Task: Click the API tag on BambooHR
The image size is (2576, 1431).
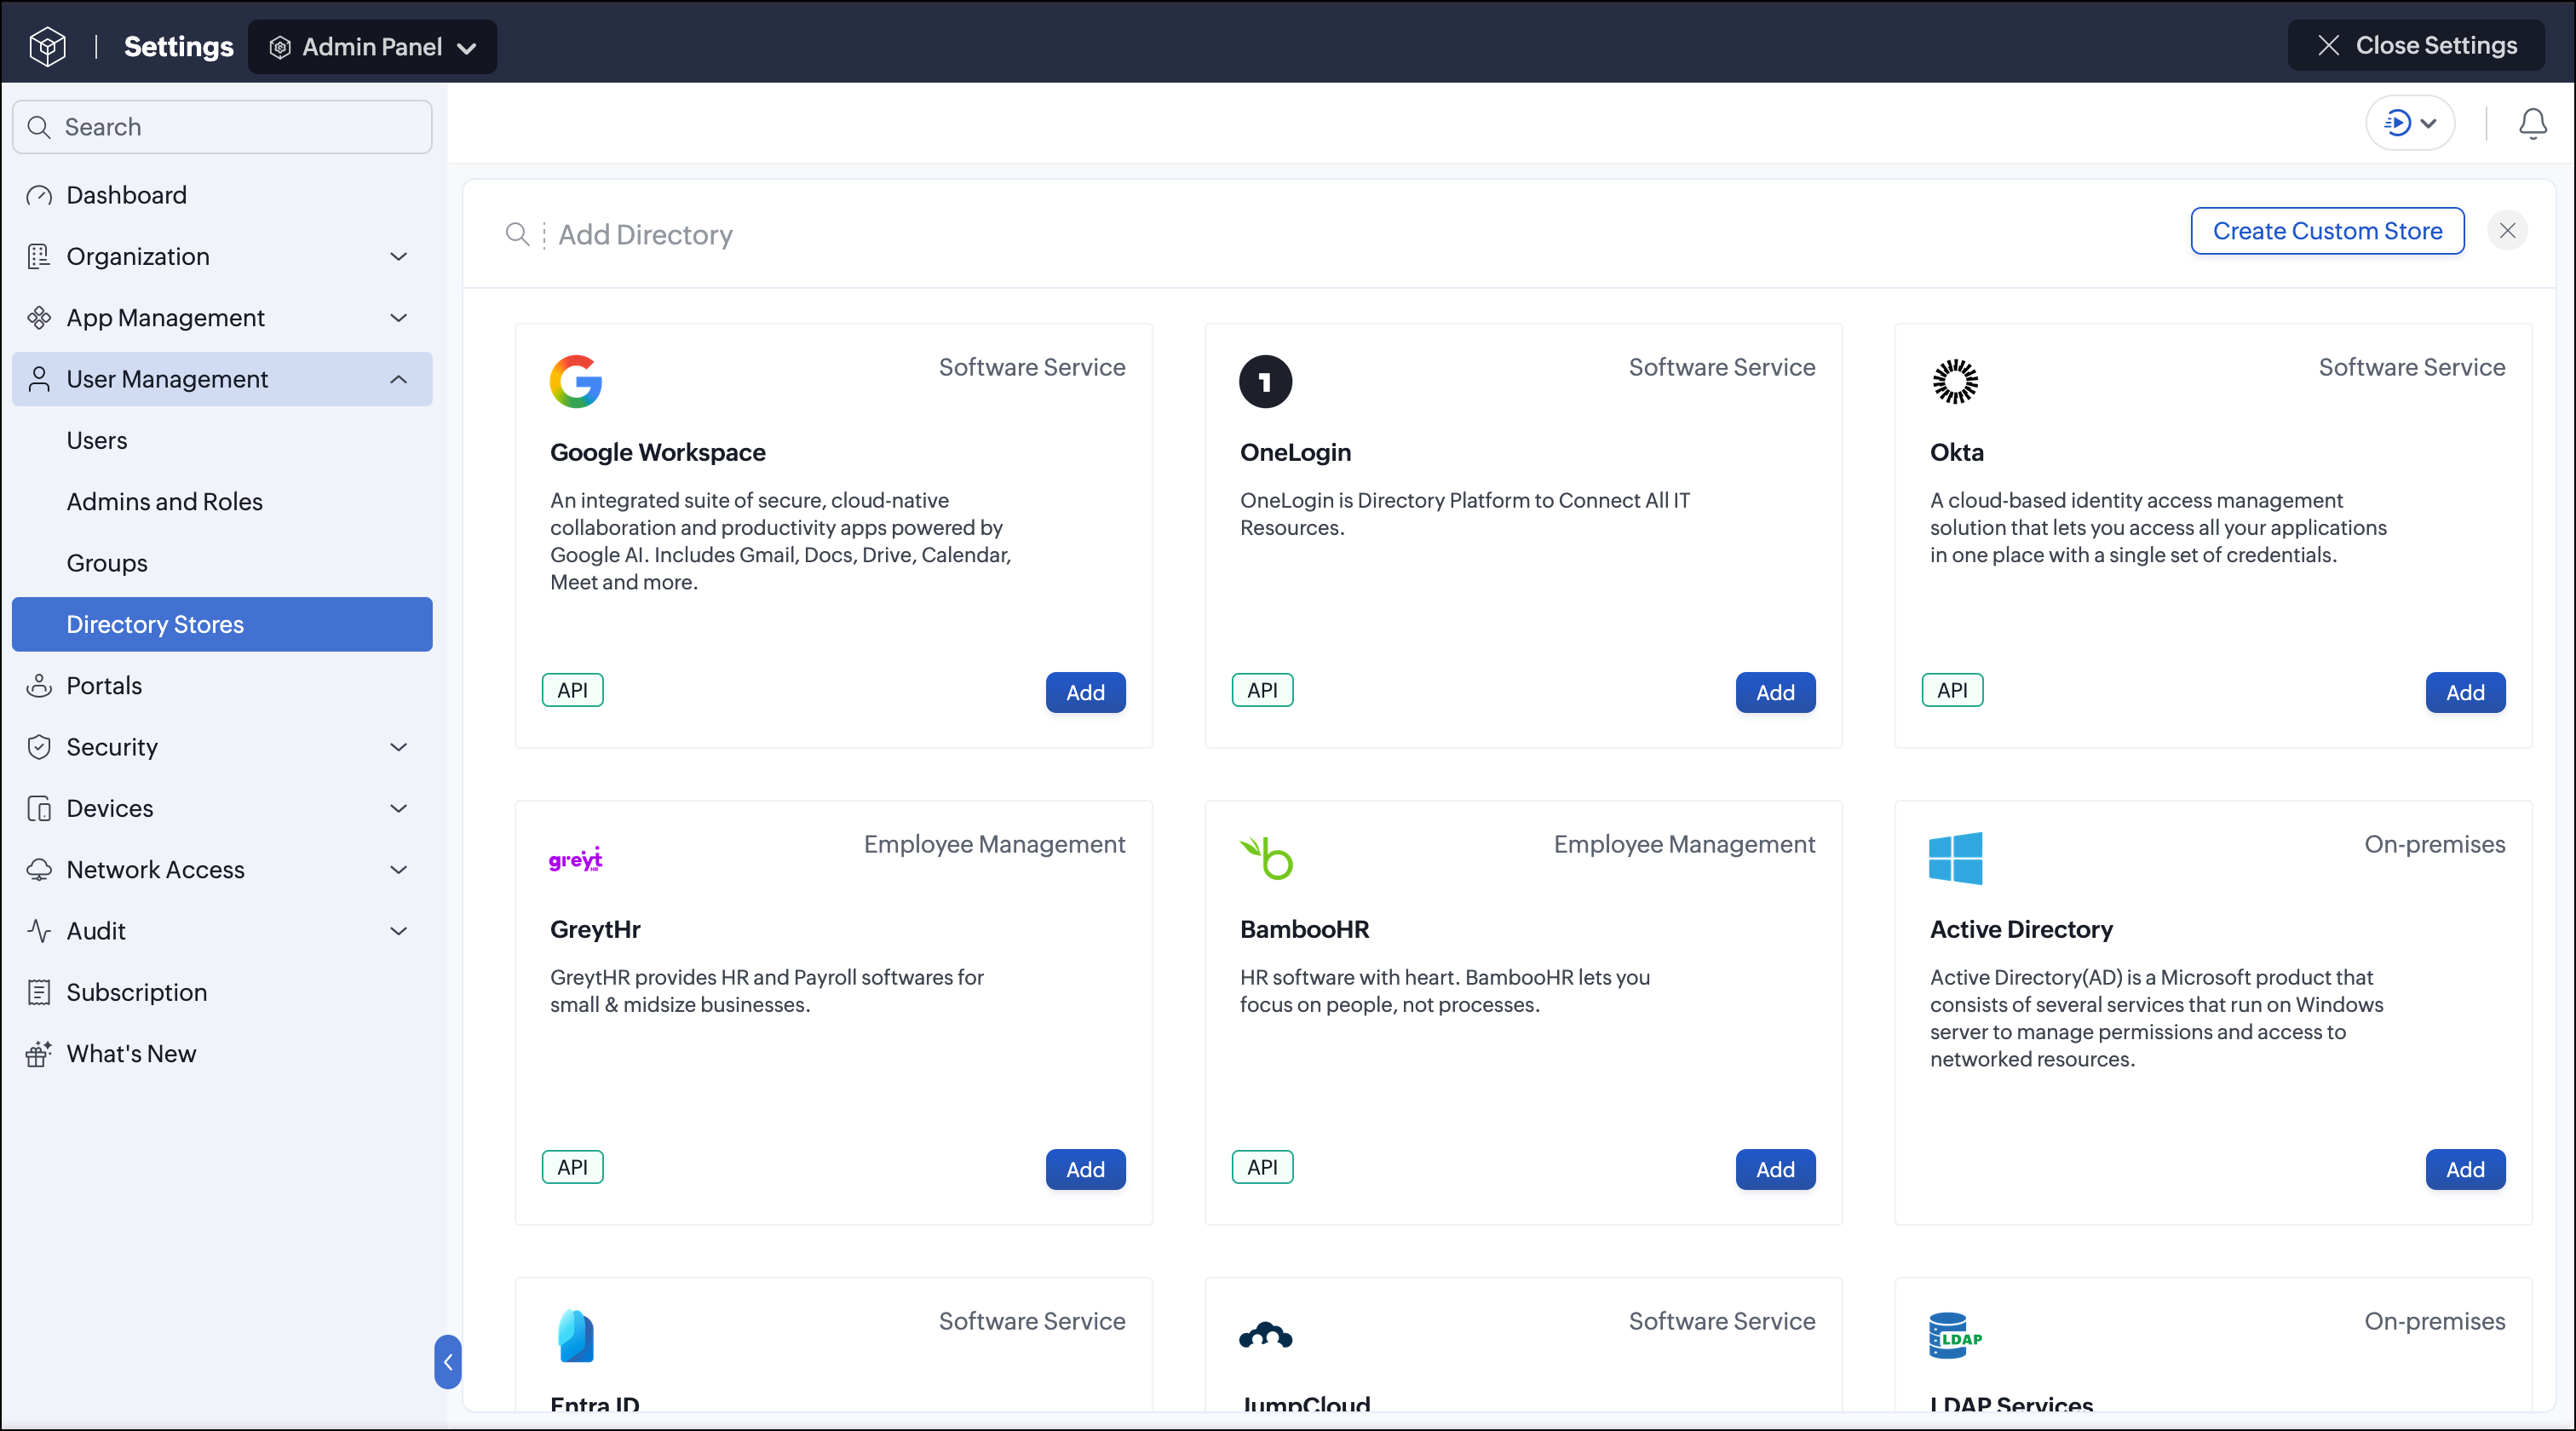Action: click(1262, 1168)
